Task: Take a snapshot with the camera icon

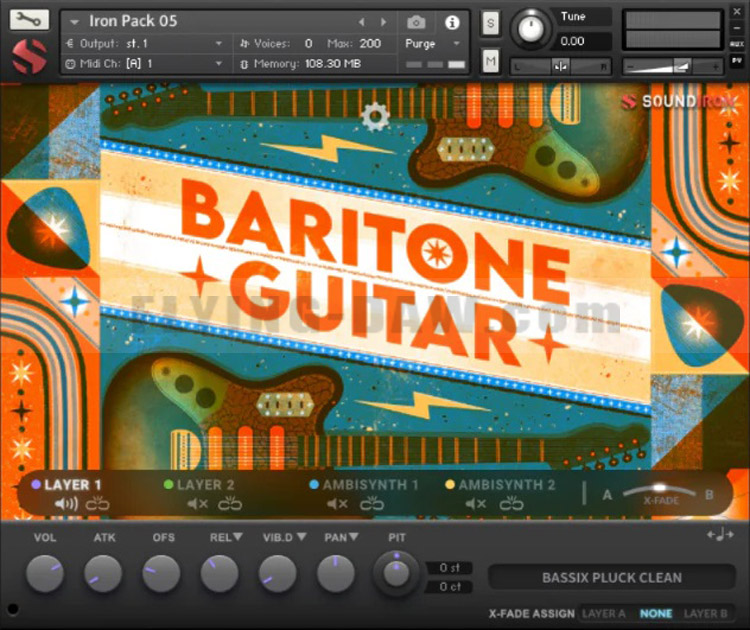Action: tap(416, 22)
